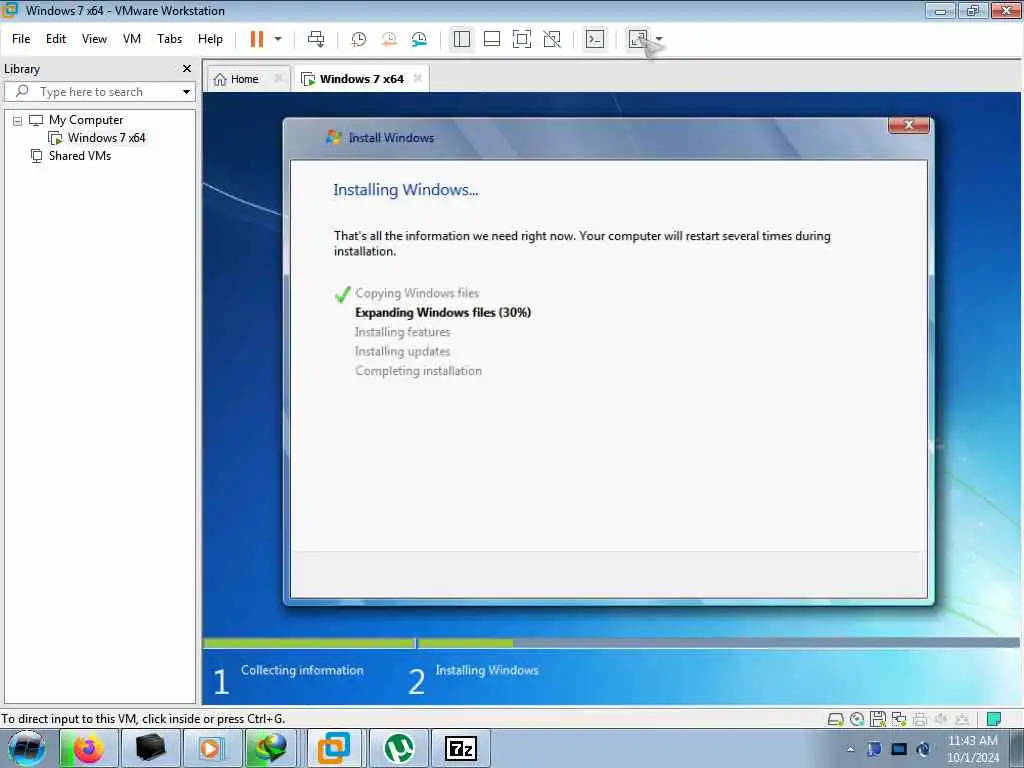Click the taskbar clock showing 11:43 AM
The width and height of the screenshot is (1024, 768).
click(973, 749)
